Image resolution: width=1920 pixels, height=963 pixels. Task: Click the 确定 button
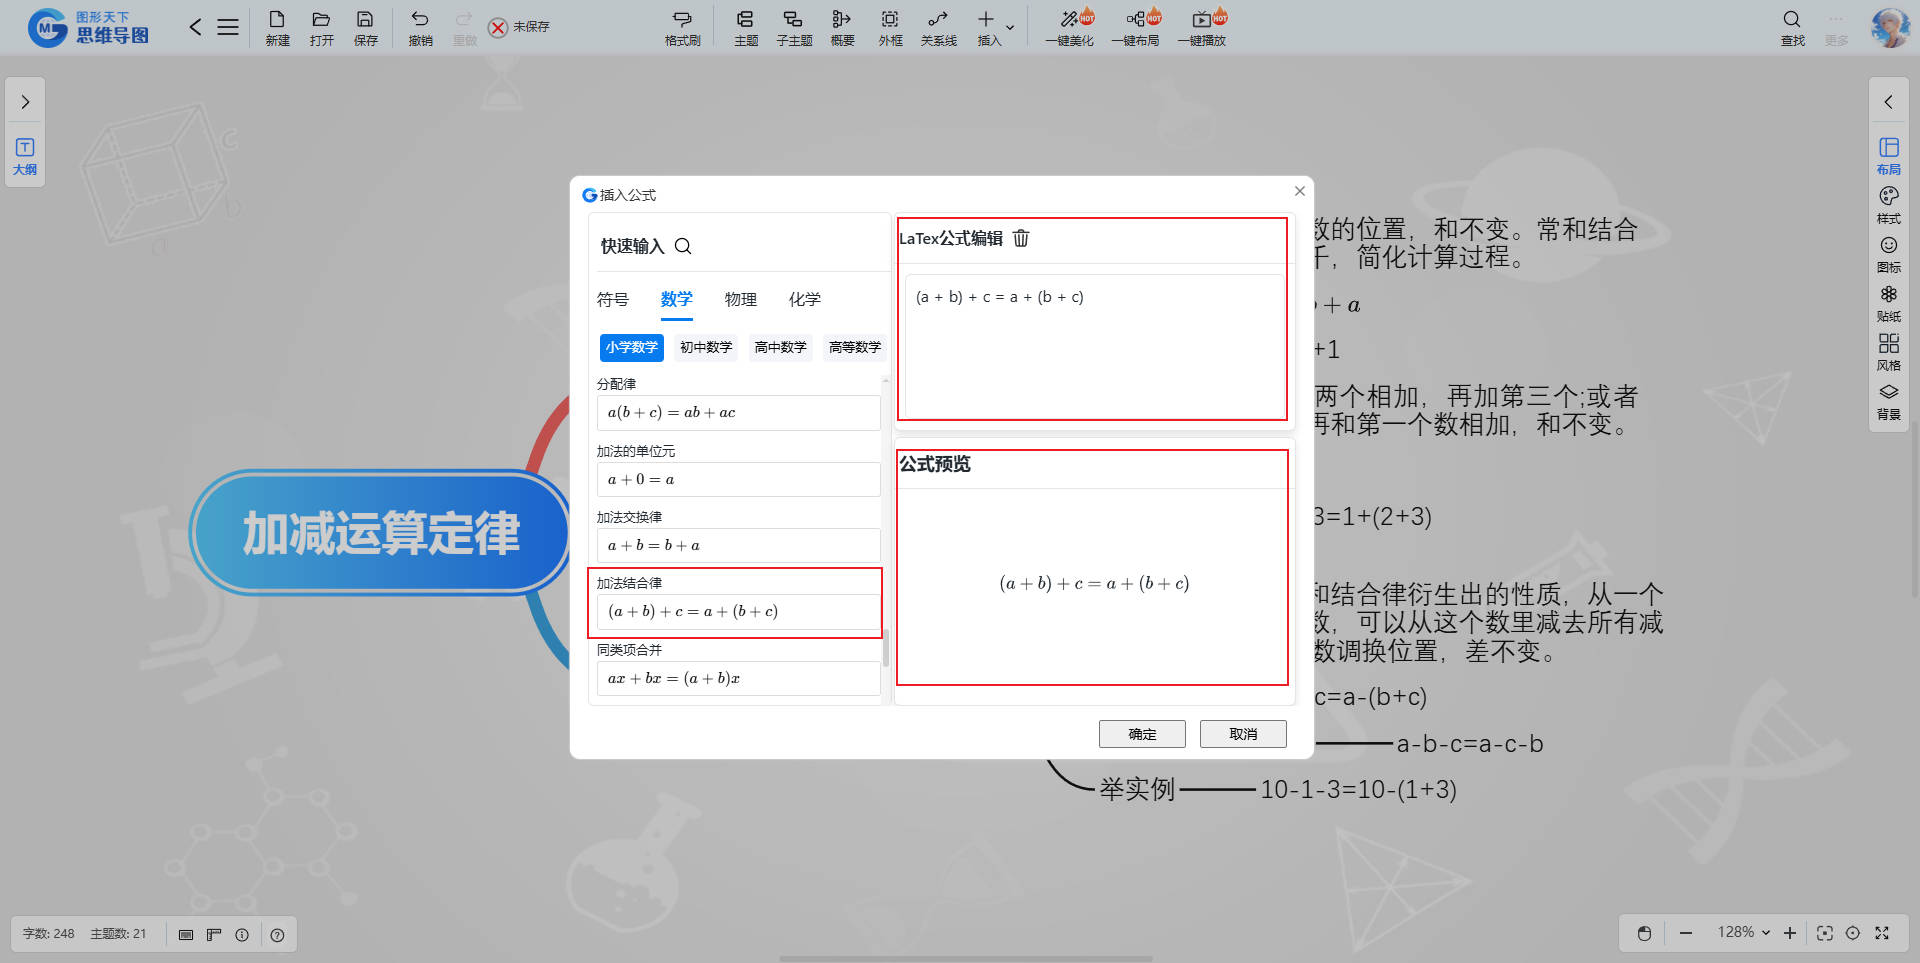[x=1142, y=734]
